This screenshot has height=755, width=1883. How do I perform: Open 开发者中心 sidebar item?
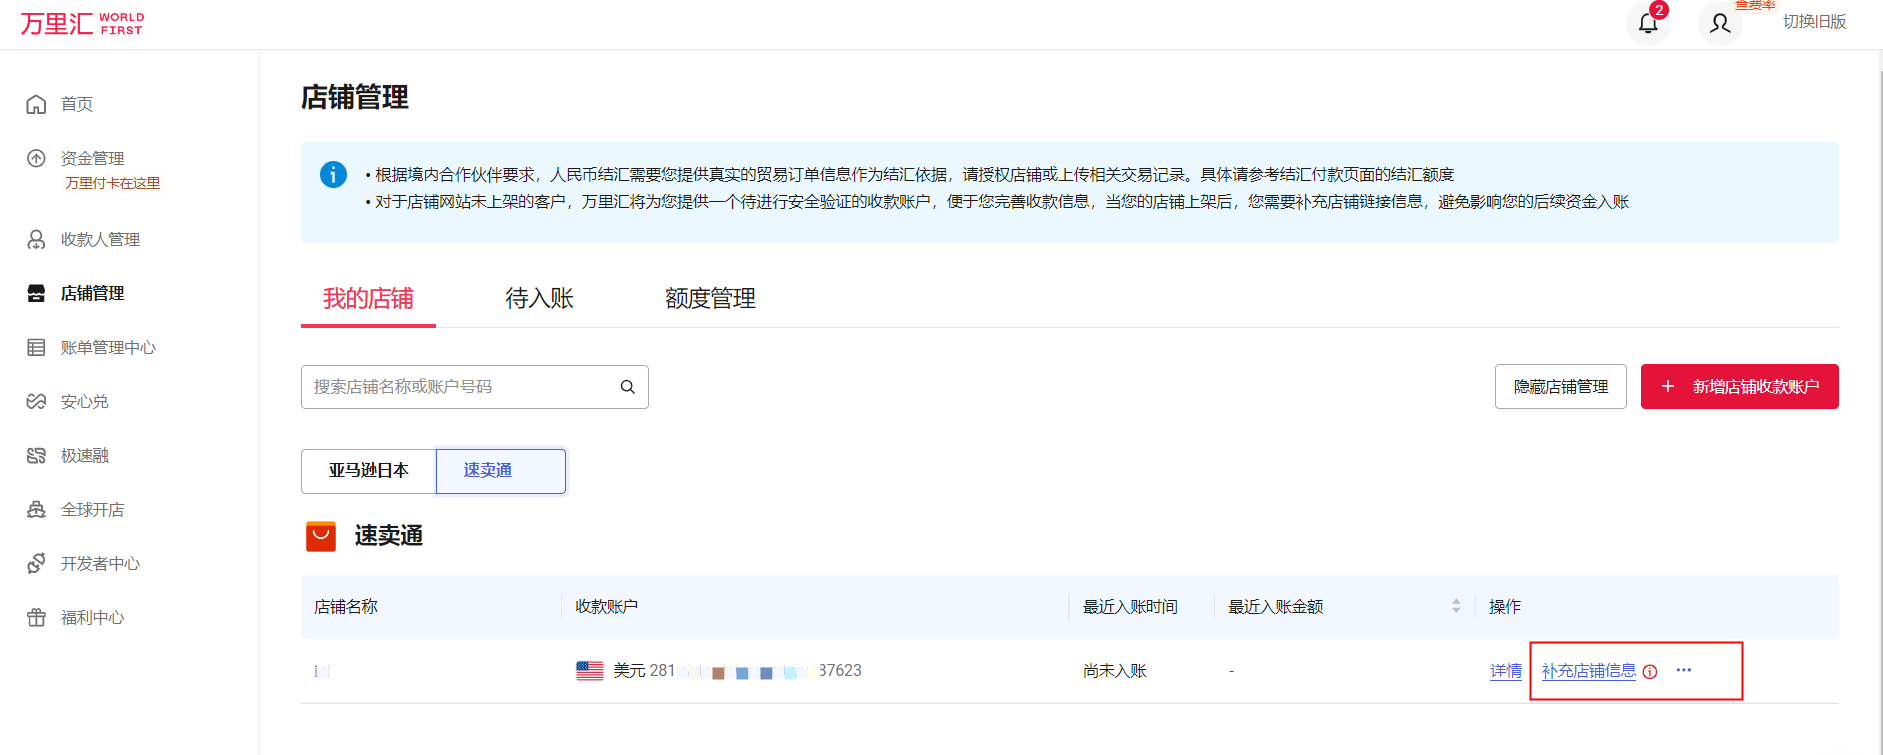click(100, 563)
